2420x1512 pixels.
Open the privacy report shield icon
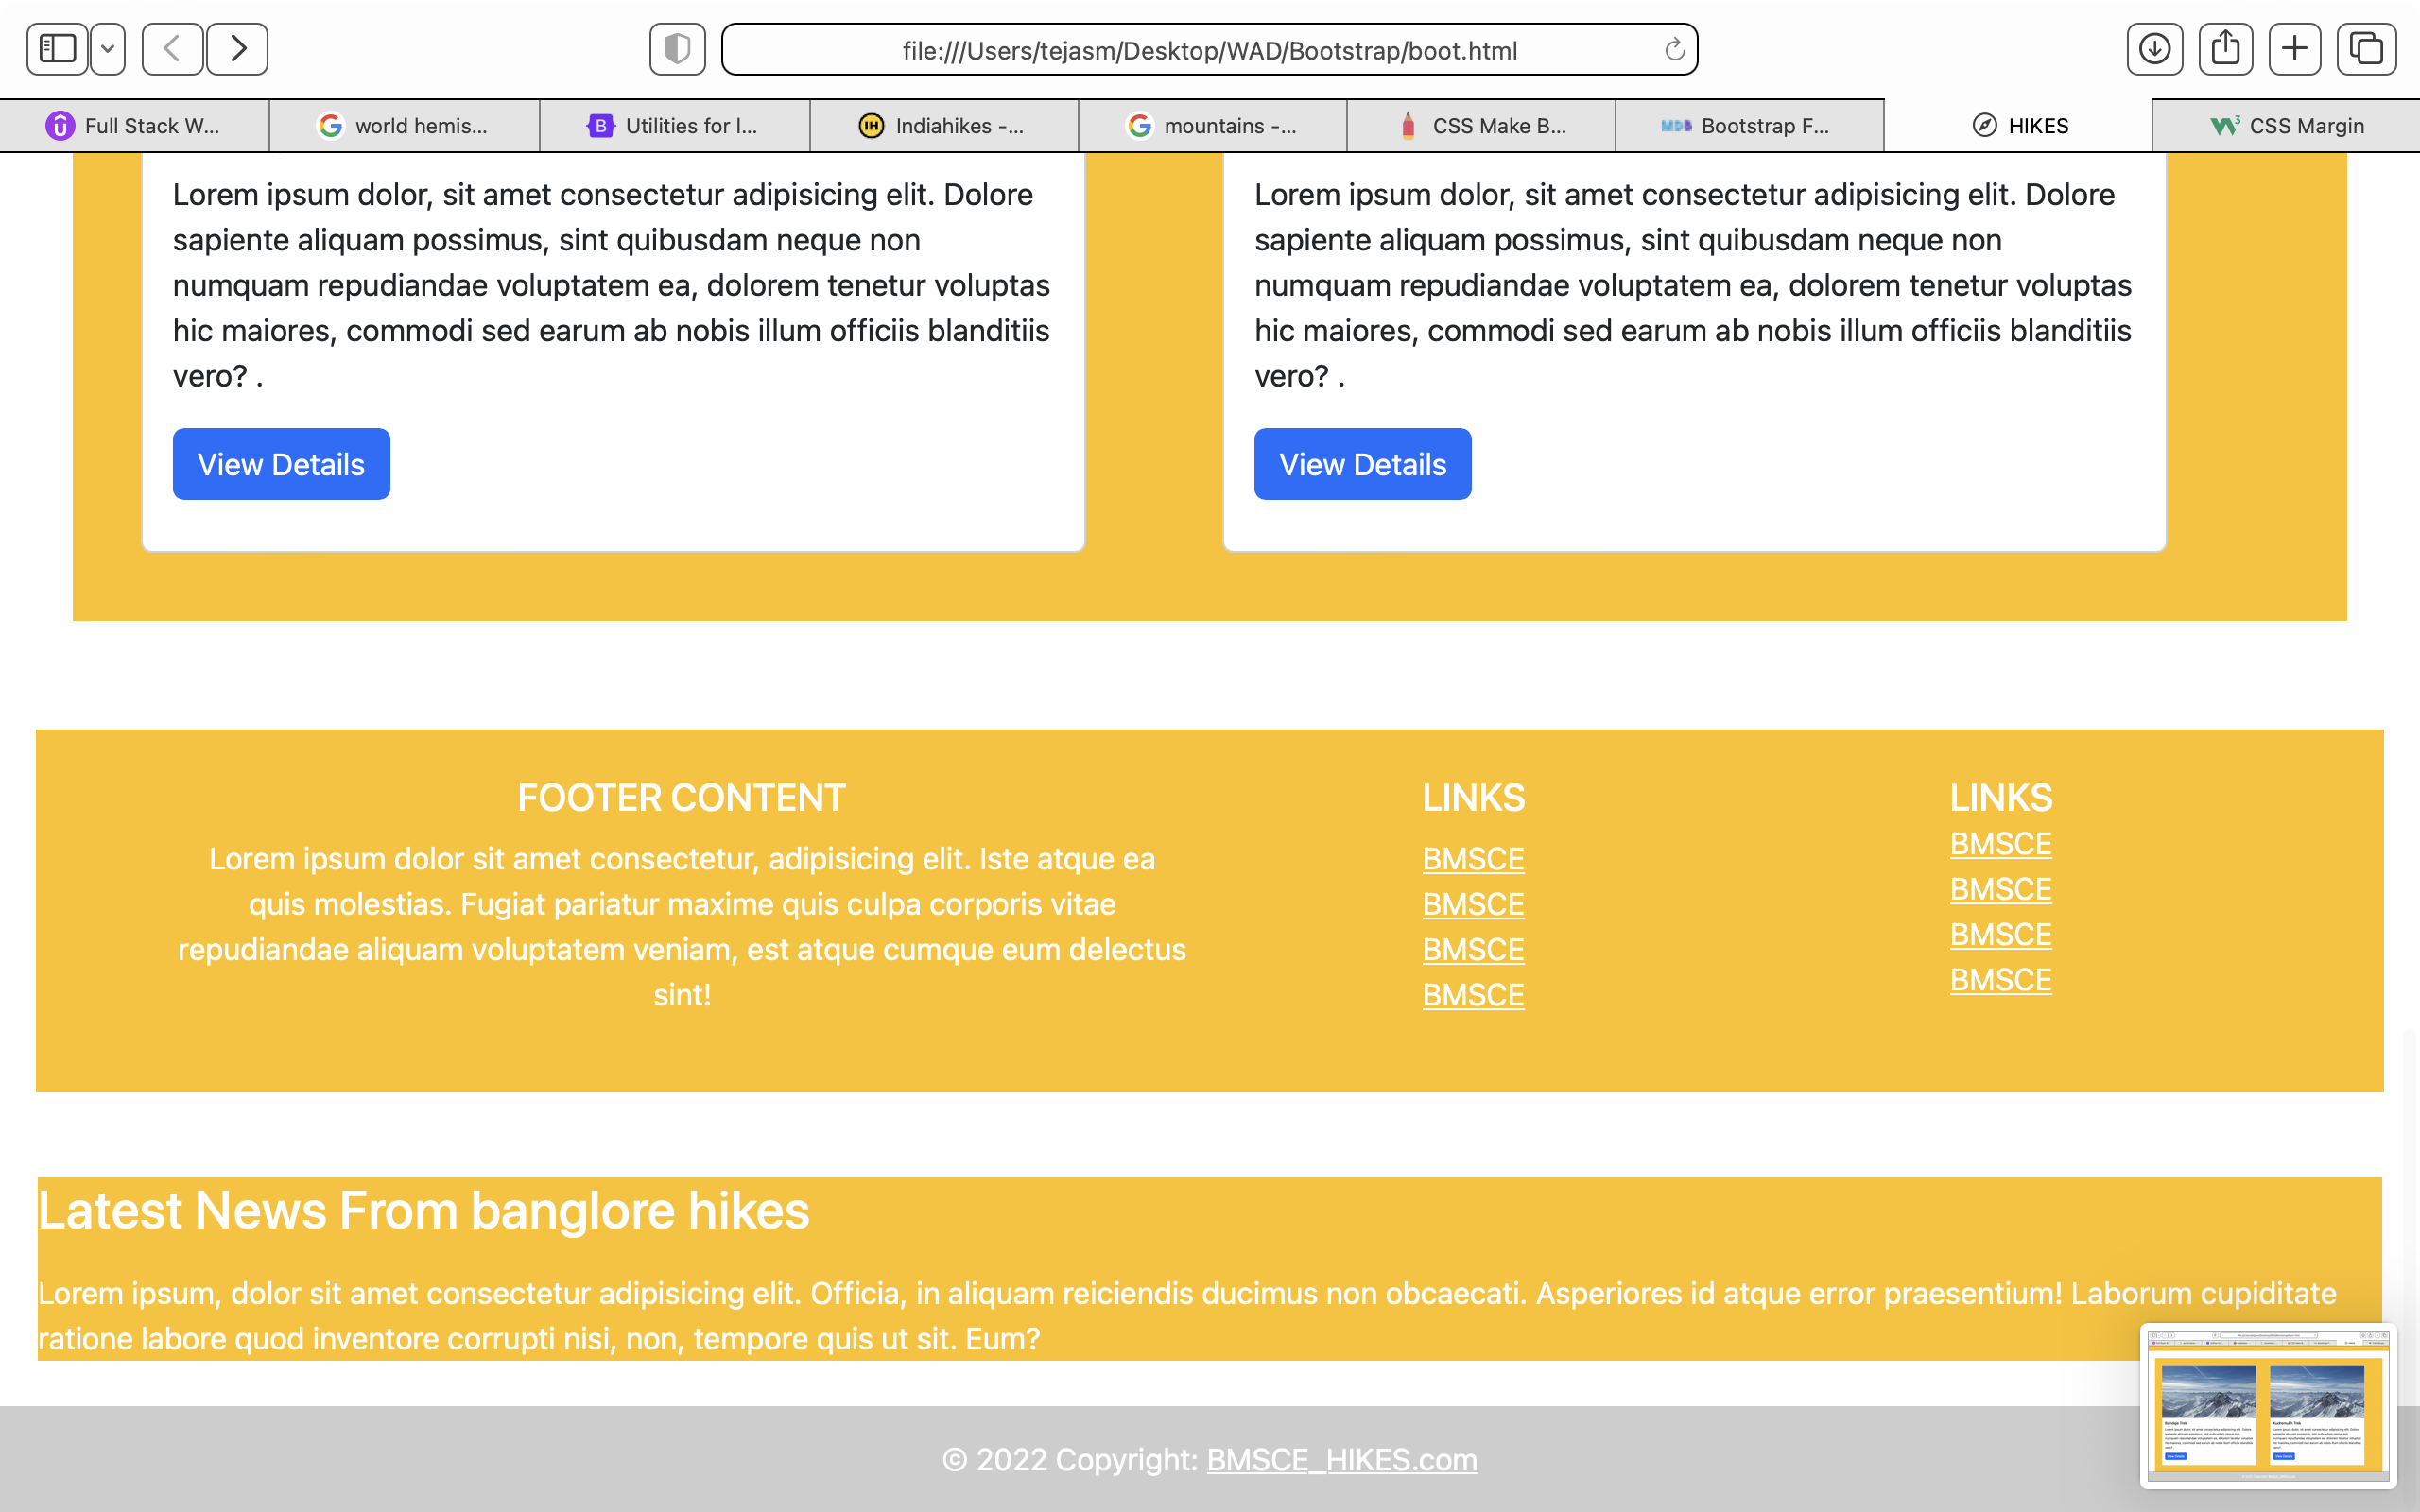pos(677,49)
